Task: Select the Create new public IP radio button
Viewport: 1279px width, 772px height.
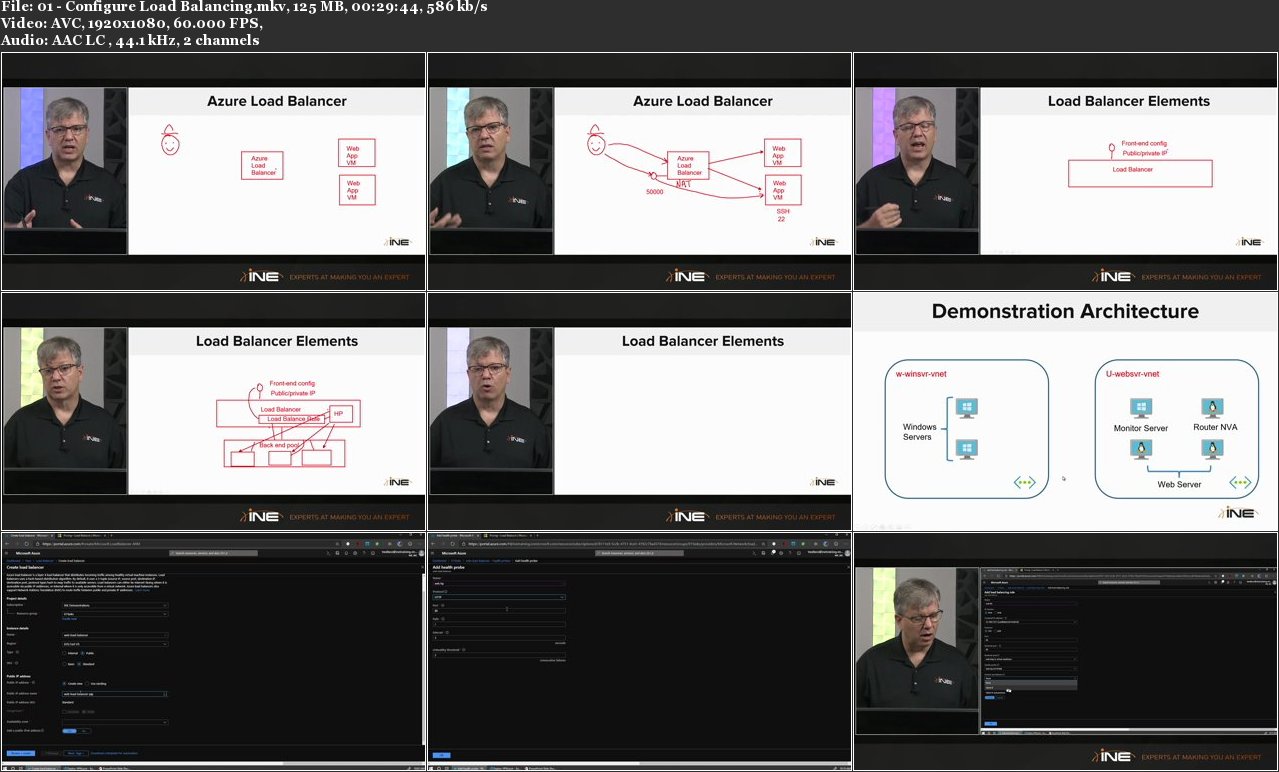Action: [x=64, y=684]
